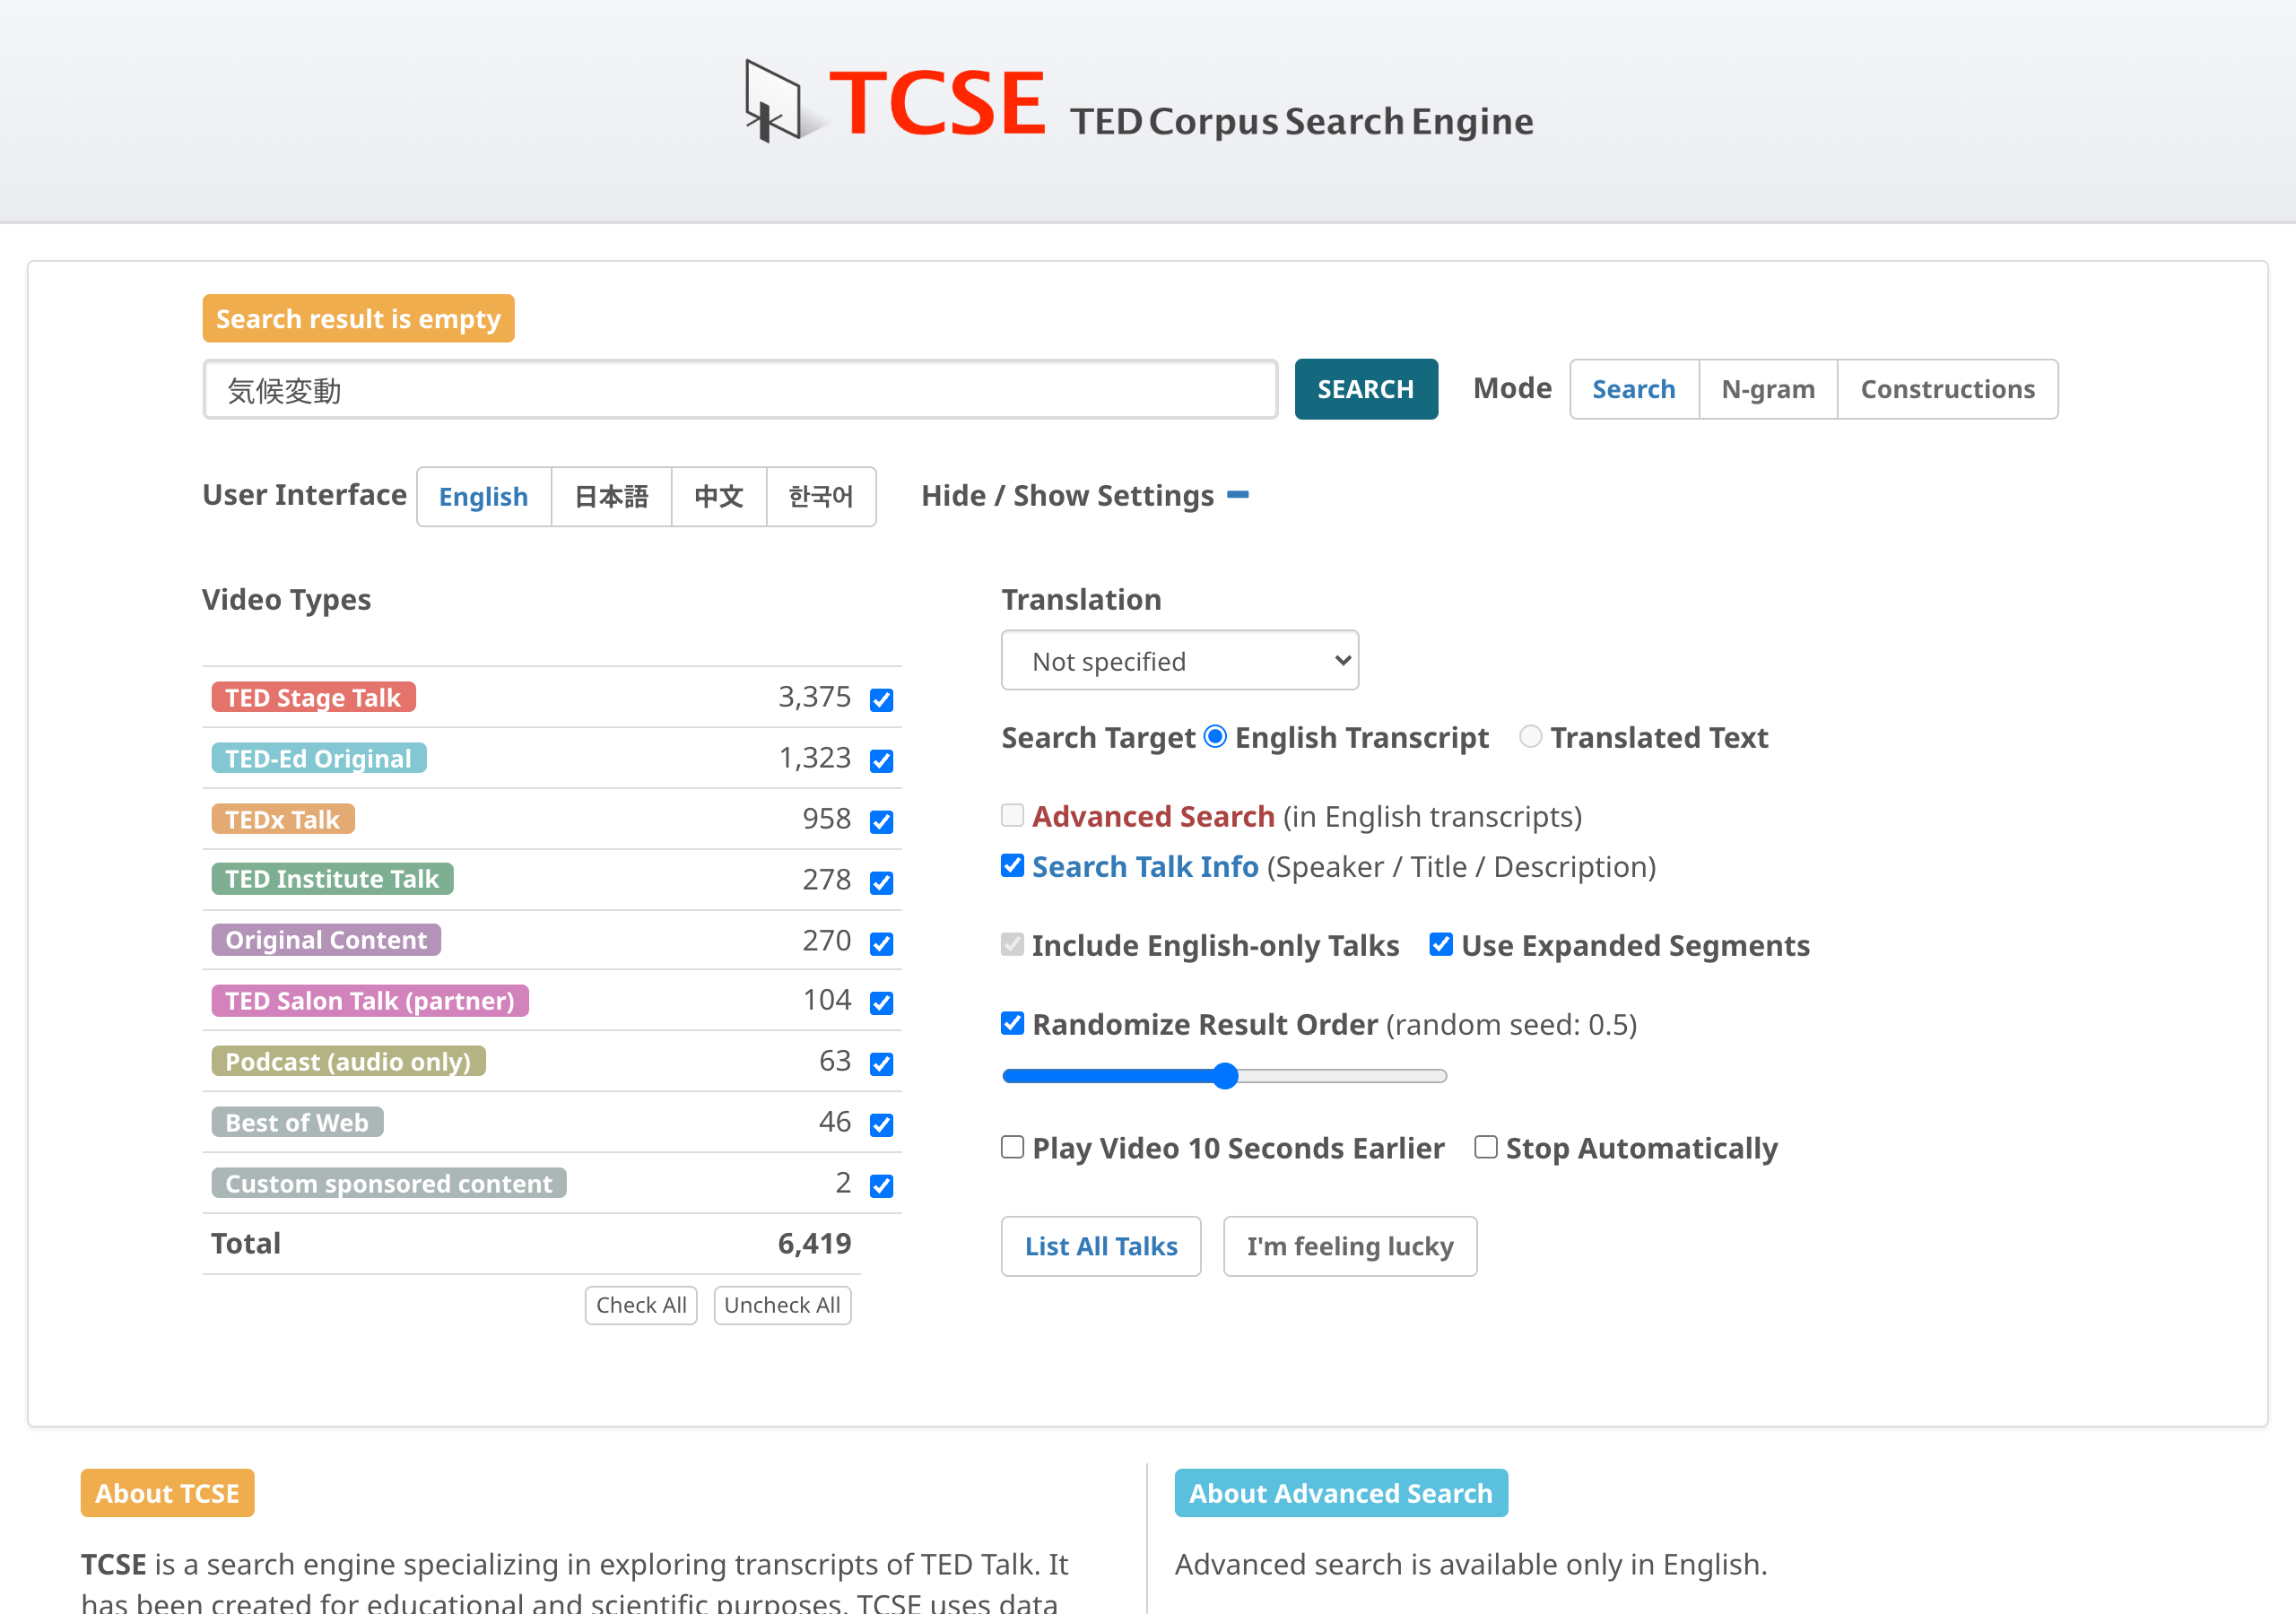Click the search query input field
The image size is (2296, 1614).
point(740,390)
